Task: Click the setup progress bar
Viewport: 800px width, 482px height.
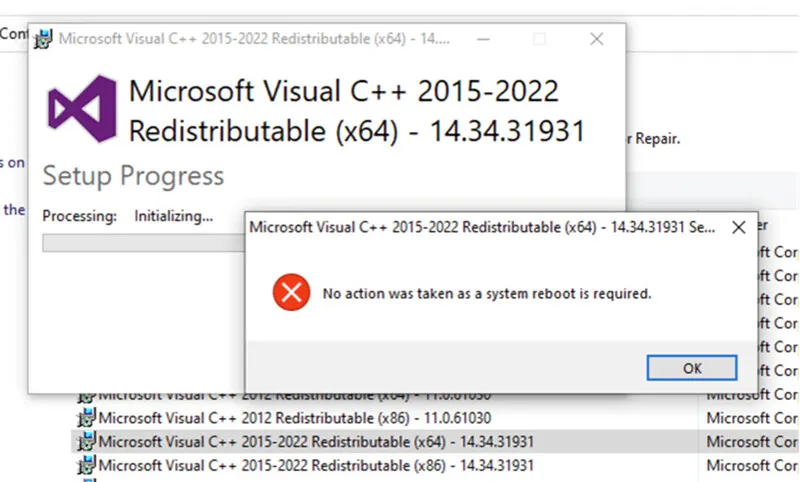Action: (140, 243)
